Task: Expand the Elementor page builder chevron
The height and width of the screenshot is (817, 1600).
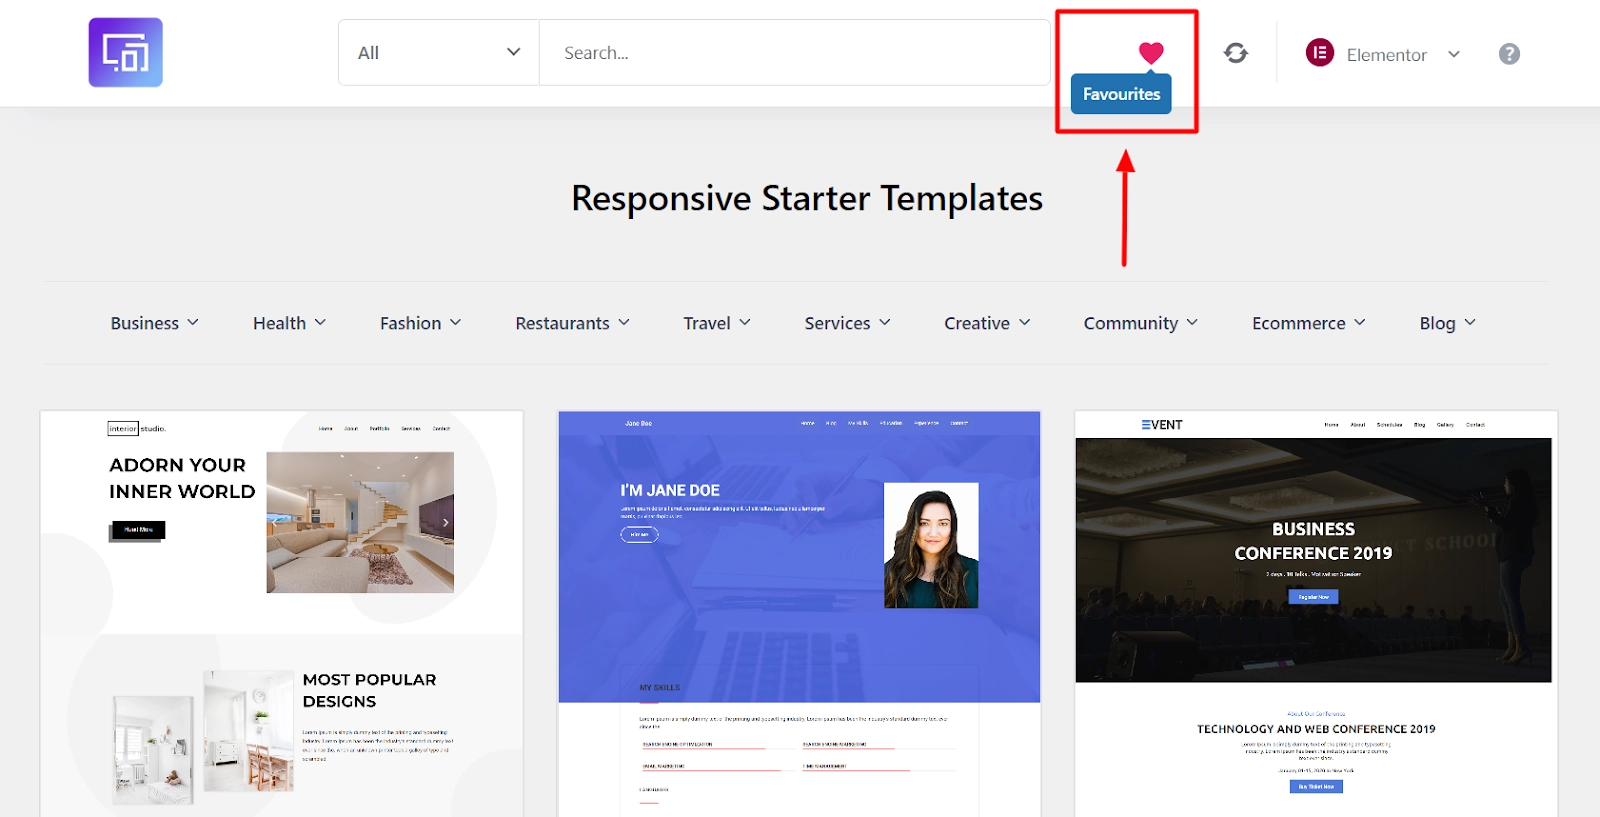Action: [x=1454, y=54]
